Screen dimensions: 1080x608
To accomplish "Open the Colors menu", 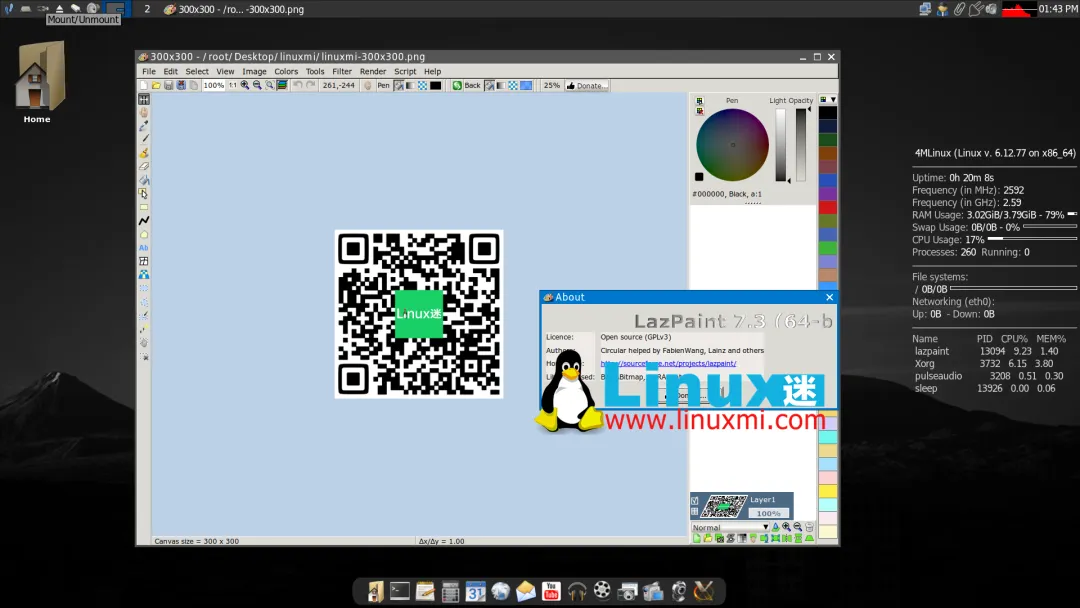I will (x=286, y=71).
